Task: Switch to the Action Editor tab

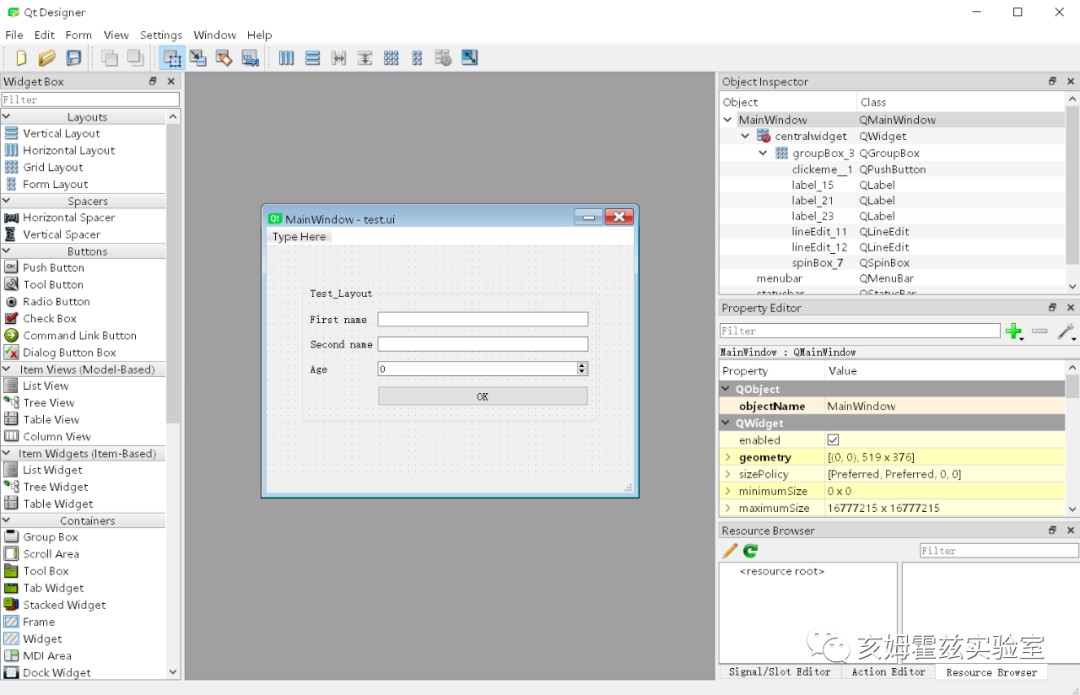Action: [889, 672]
